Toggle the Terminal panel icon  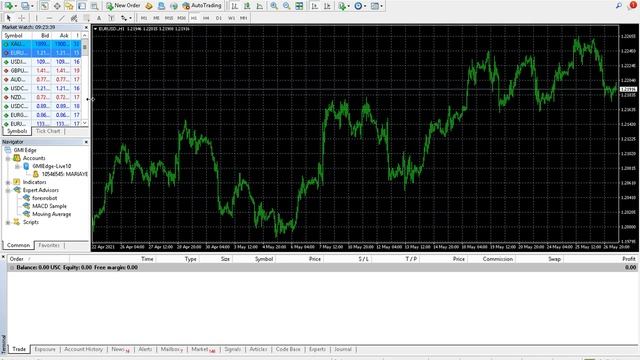click(82, 6)
